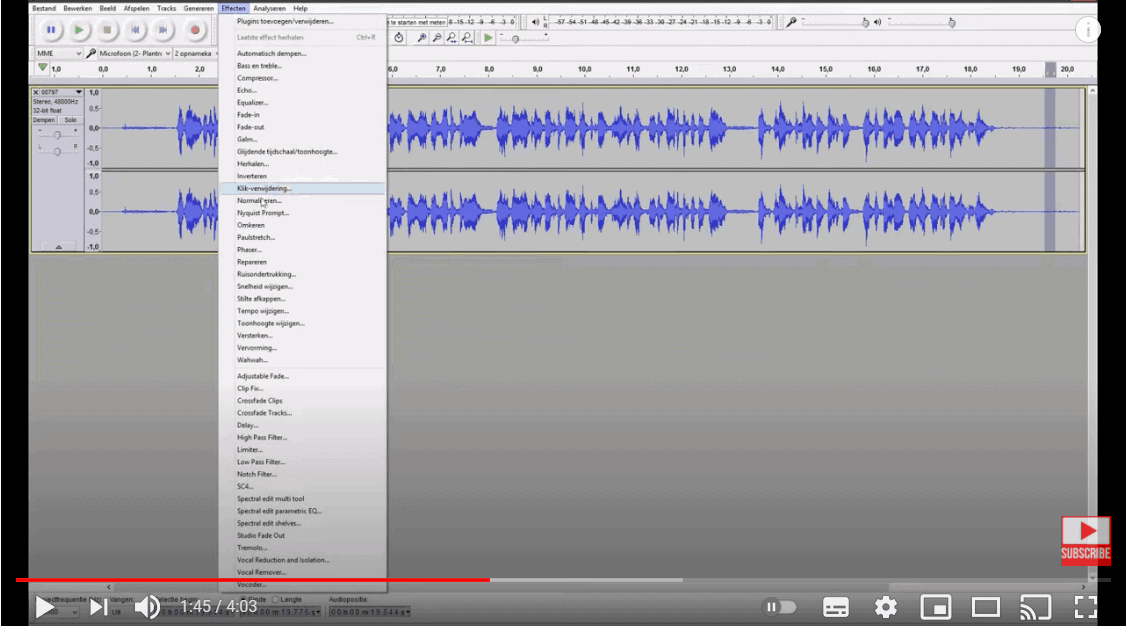Open the Bewerken menu

[x=78, y=9]
